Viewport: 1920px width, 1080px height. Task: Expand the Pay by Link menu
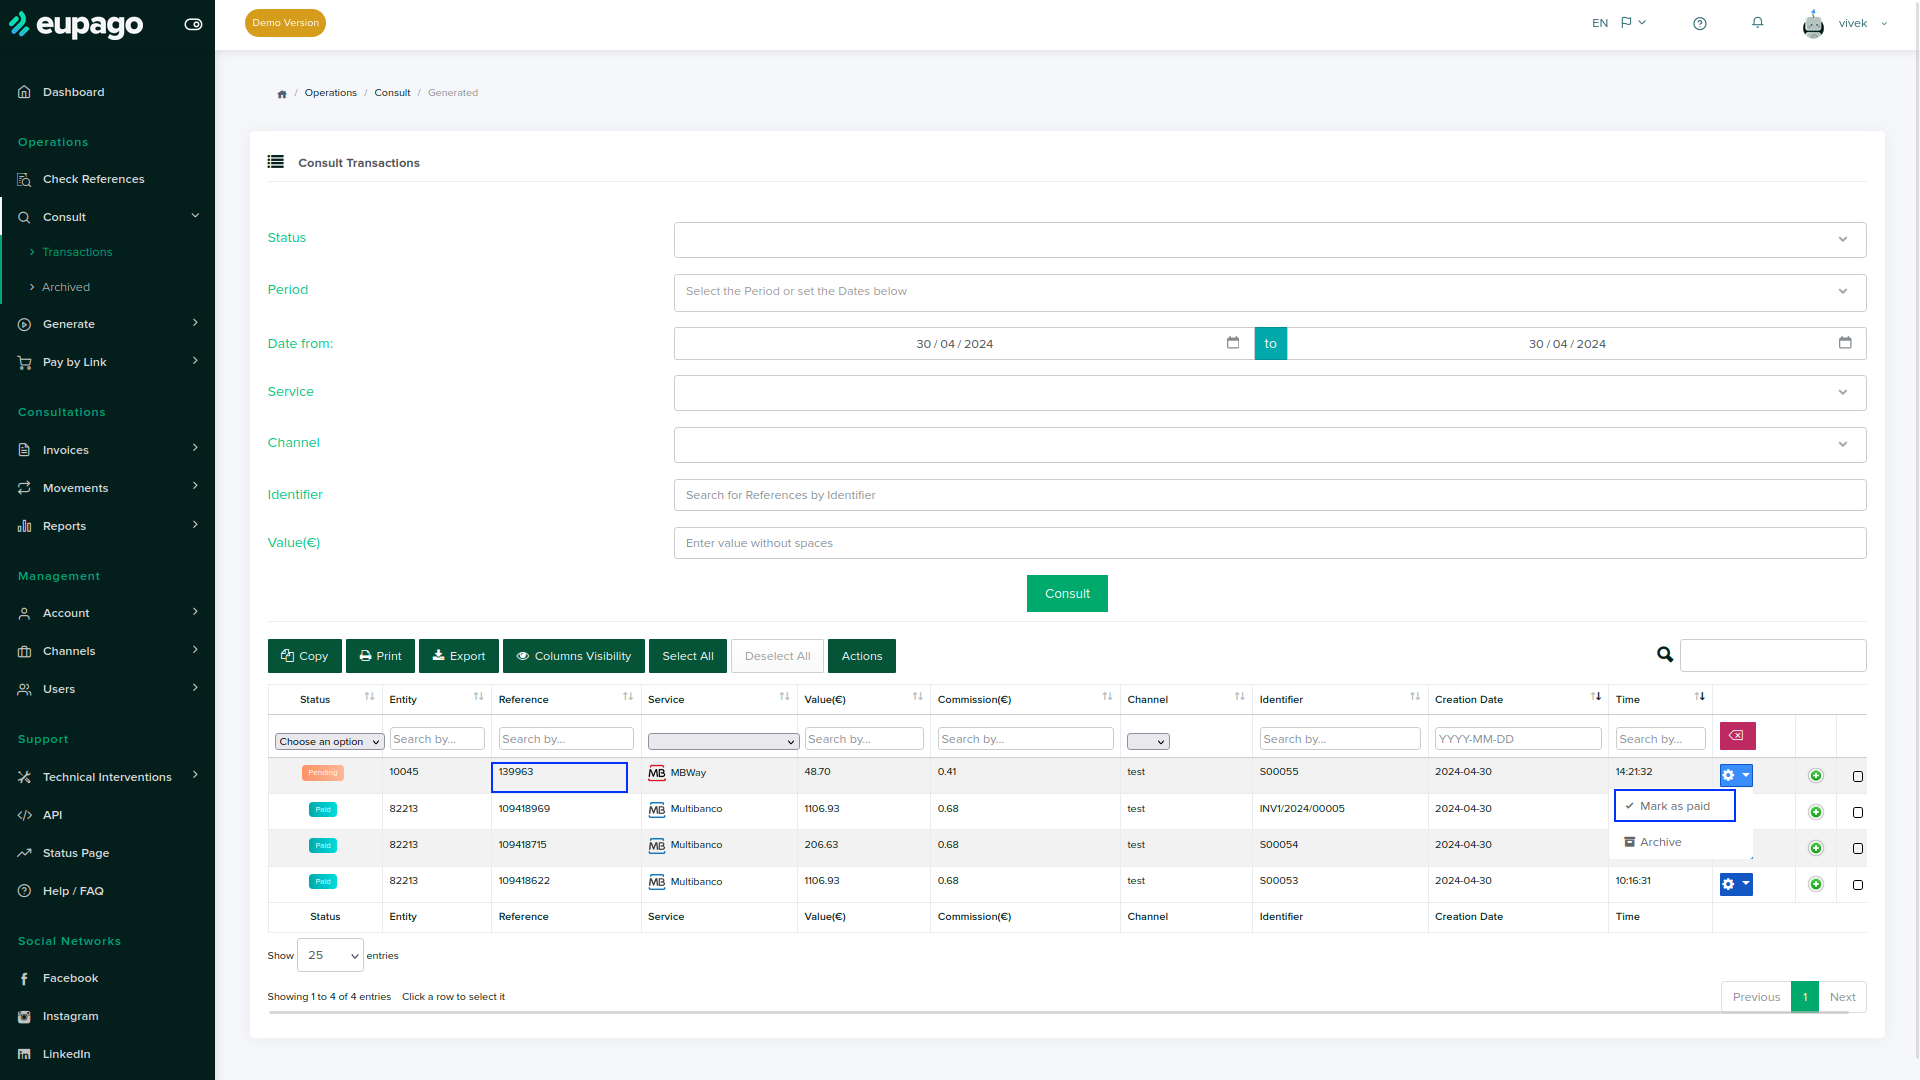coord(107,362)
